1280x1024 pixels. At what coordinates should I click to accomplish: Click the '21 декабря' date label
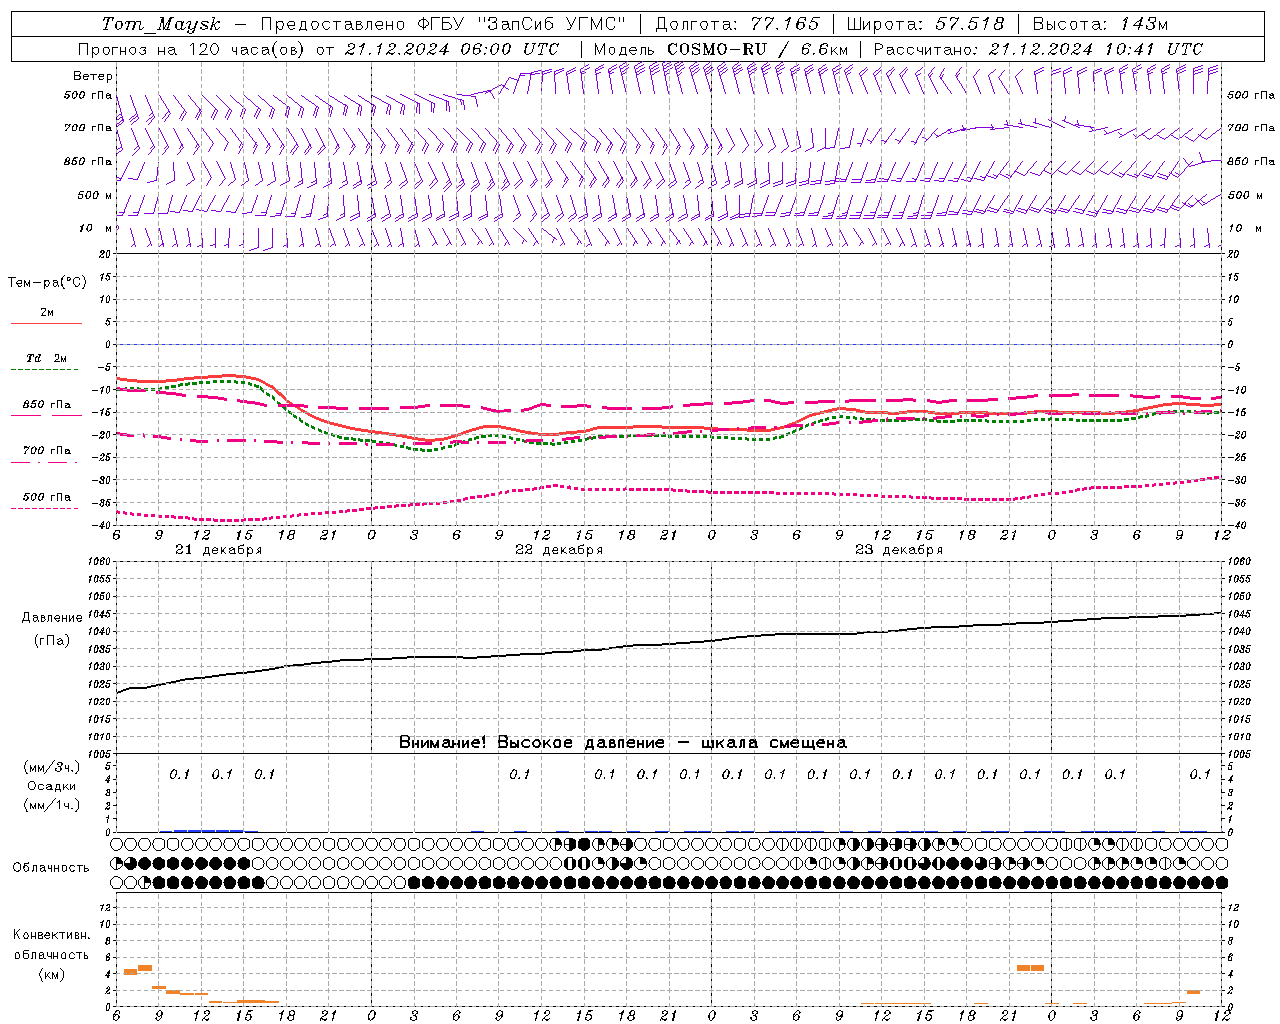(219, 550)
